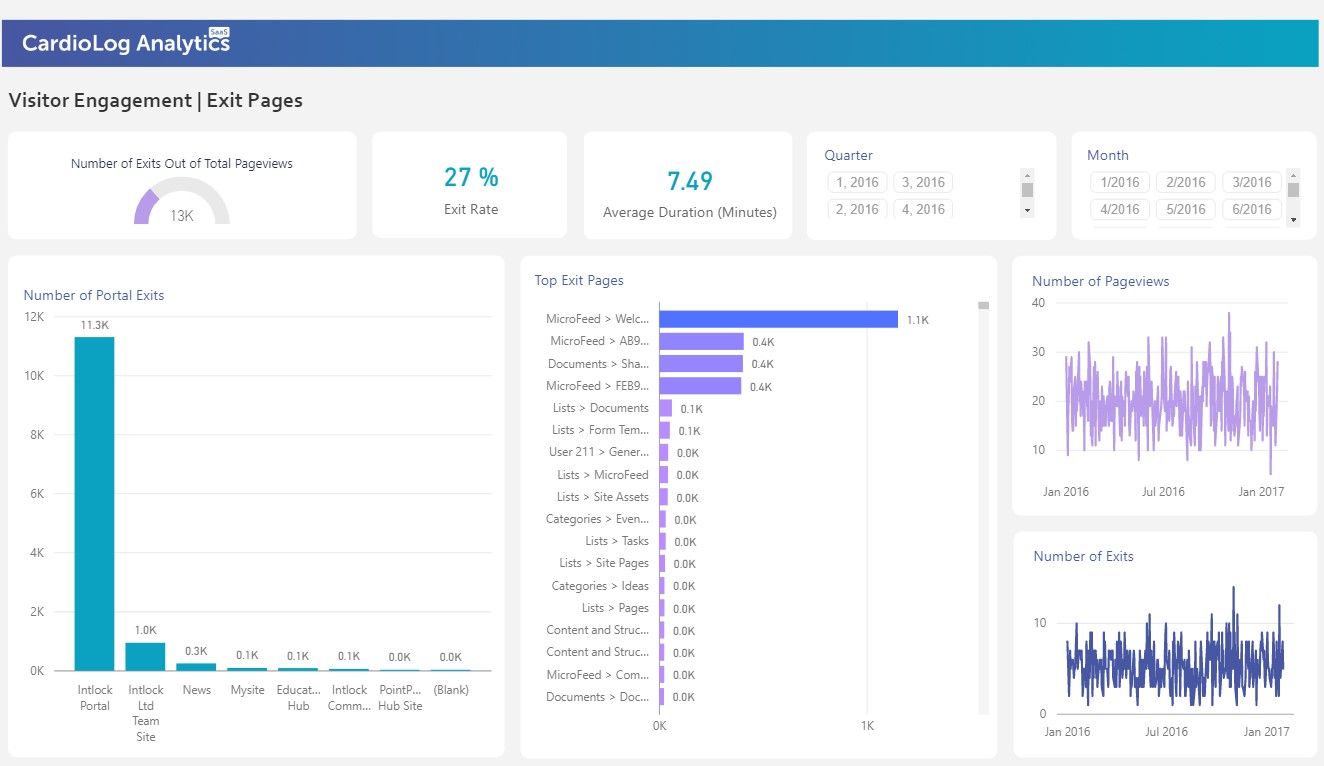The width and height of the screenshot is (1324, 766).
Task: Filter by month 5/2016
Action: [1186, 209]
